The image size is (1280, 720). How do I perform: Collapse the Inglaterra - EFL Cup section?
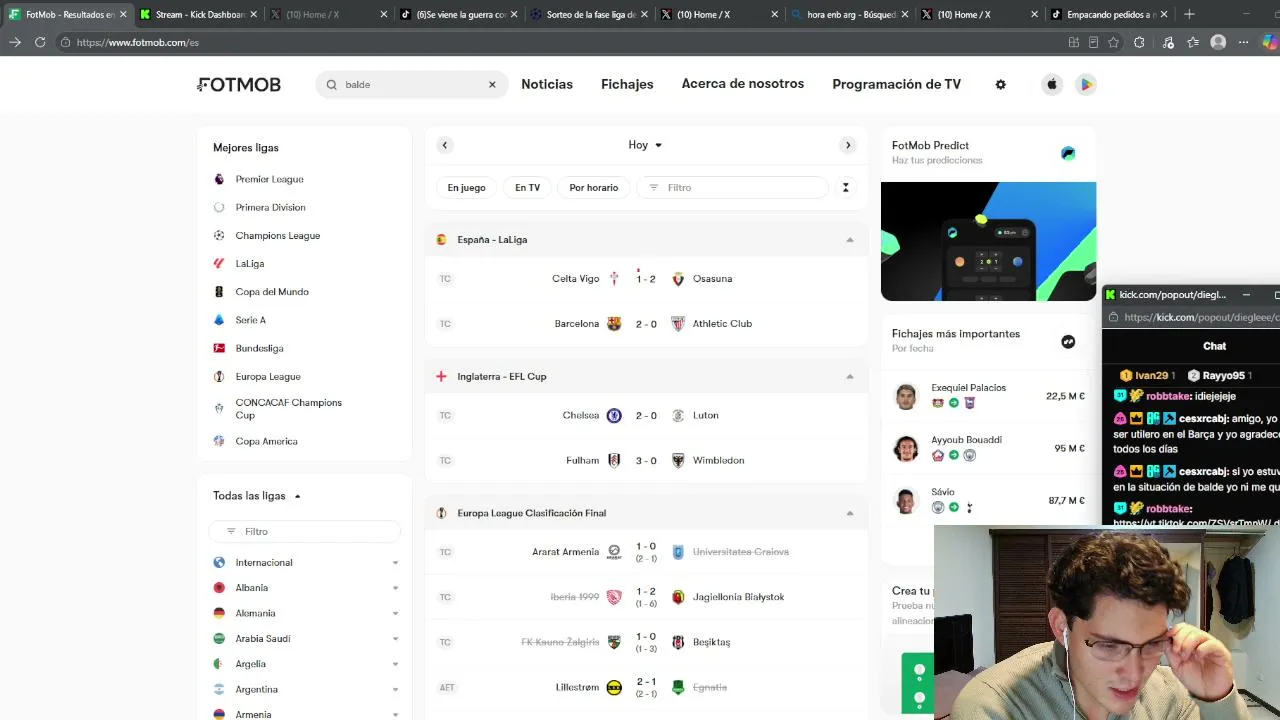(x=850, y=377)
